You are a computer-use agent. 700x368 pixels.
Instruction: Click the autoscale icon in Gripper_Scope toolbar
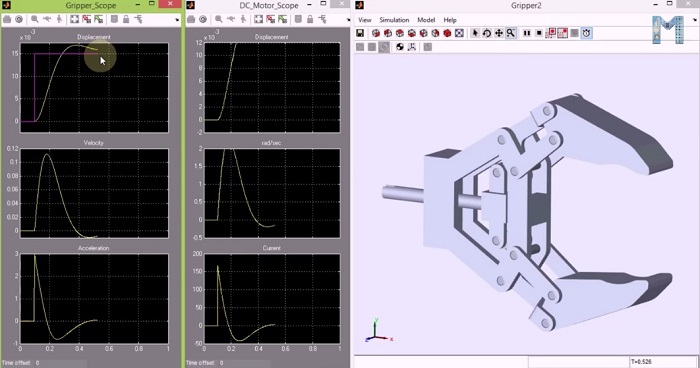coord(75,19)
